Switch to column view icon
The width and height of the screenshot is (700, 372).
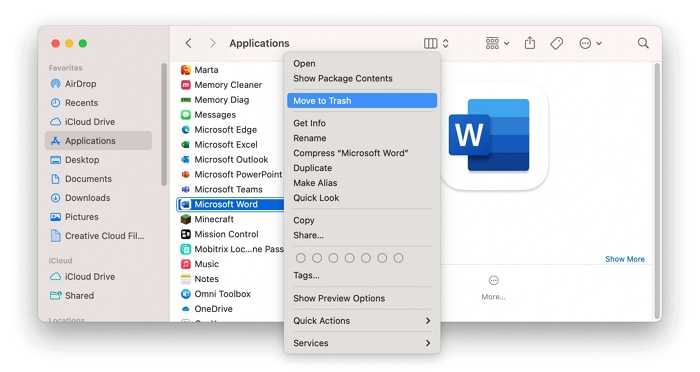pyautogui.click(x=430, y=43)
